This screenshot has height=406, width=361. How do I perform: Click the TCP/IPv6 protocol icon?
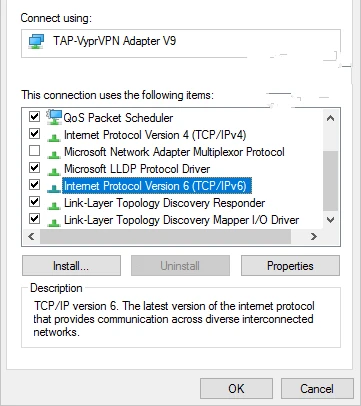[54, 188]
